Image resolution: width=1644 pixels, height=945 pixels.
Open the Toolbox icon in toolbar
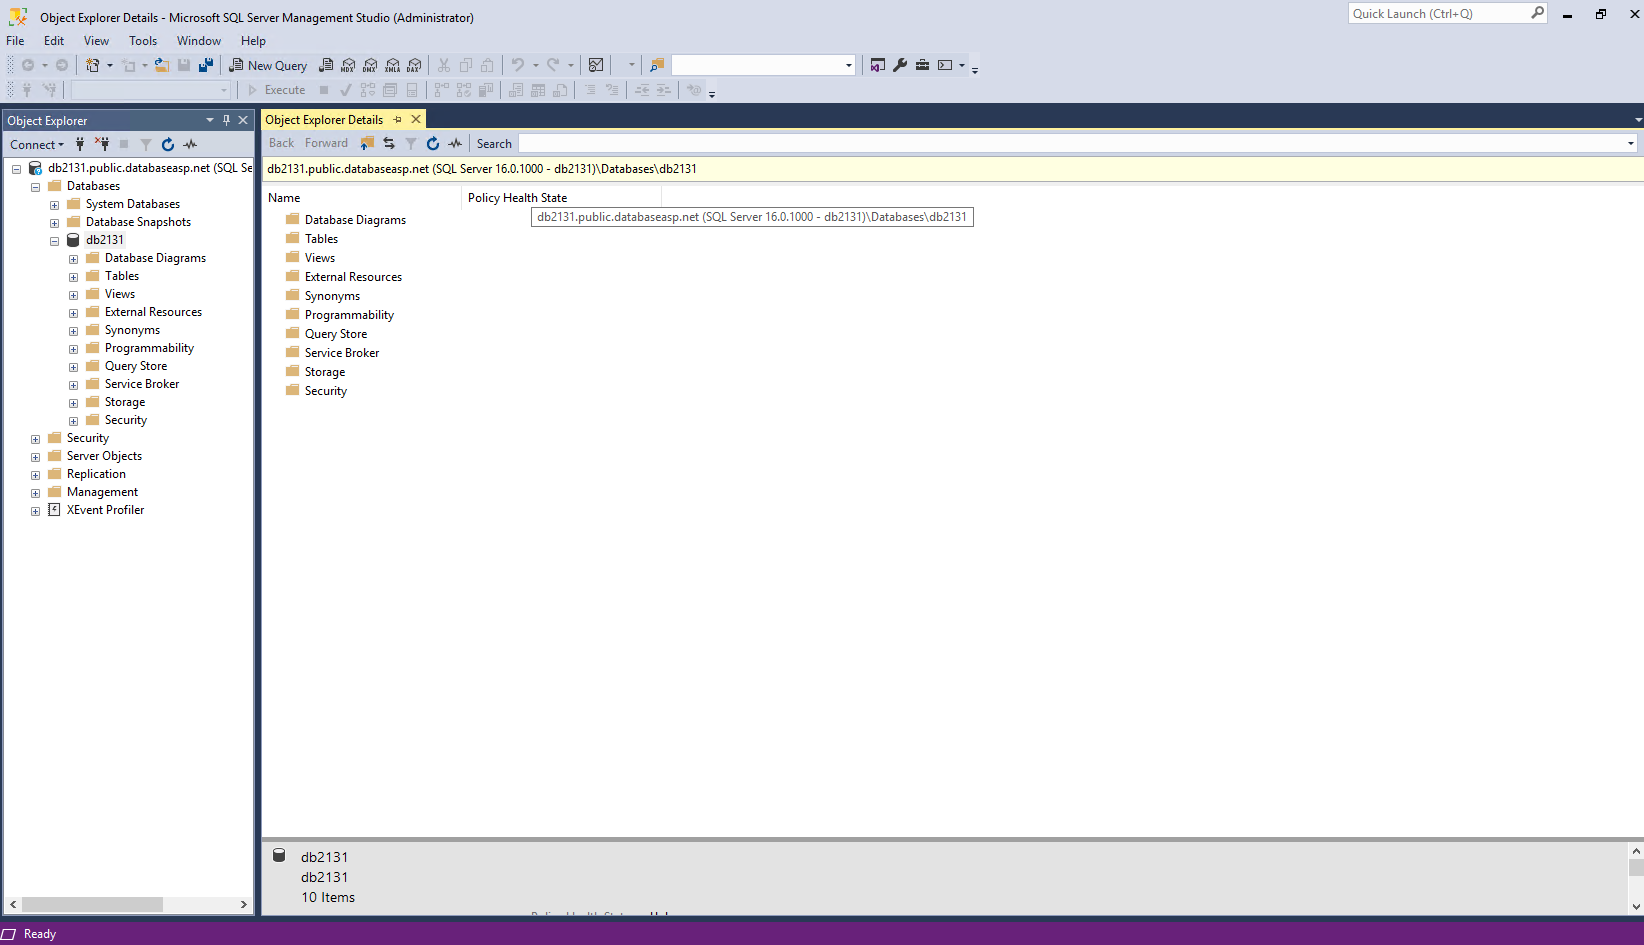tap(923, 65)
